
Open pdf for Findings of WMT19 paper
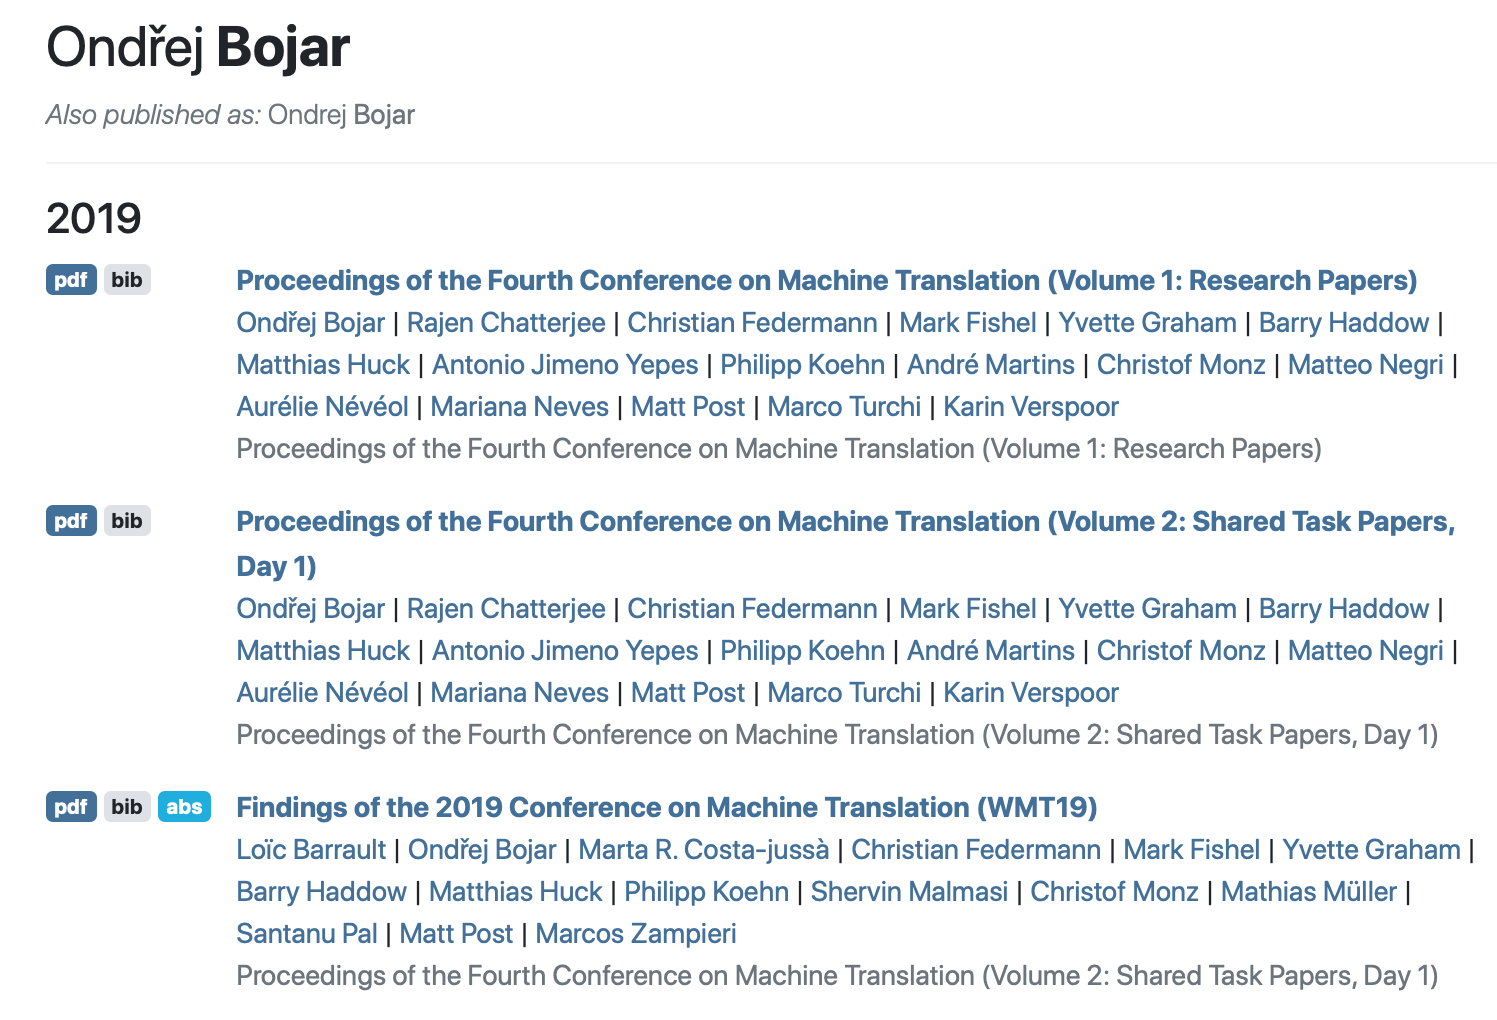71,807
